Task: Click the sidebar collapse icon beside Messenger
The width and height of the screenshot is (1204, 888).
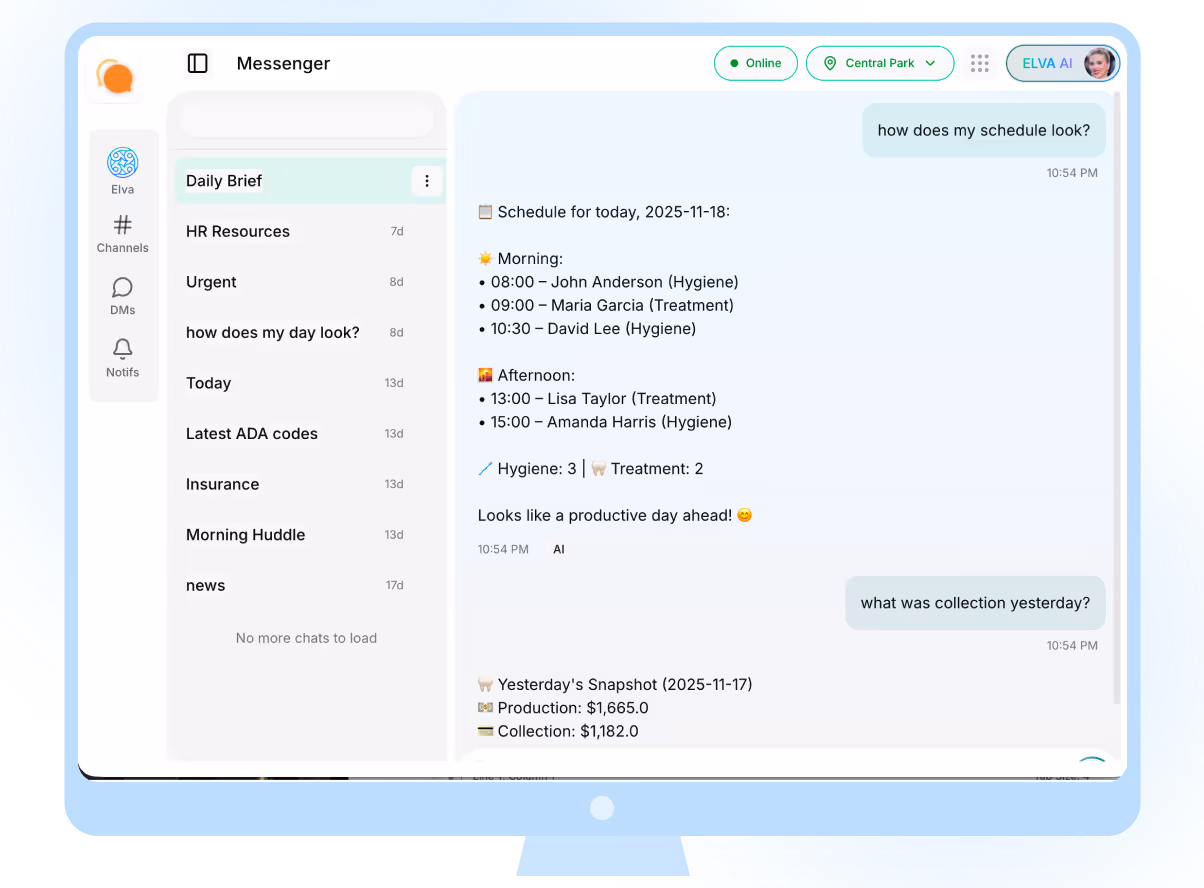Action: click(197, 63)
